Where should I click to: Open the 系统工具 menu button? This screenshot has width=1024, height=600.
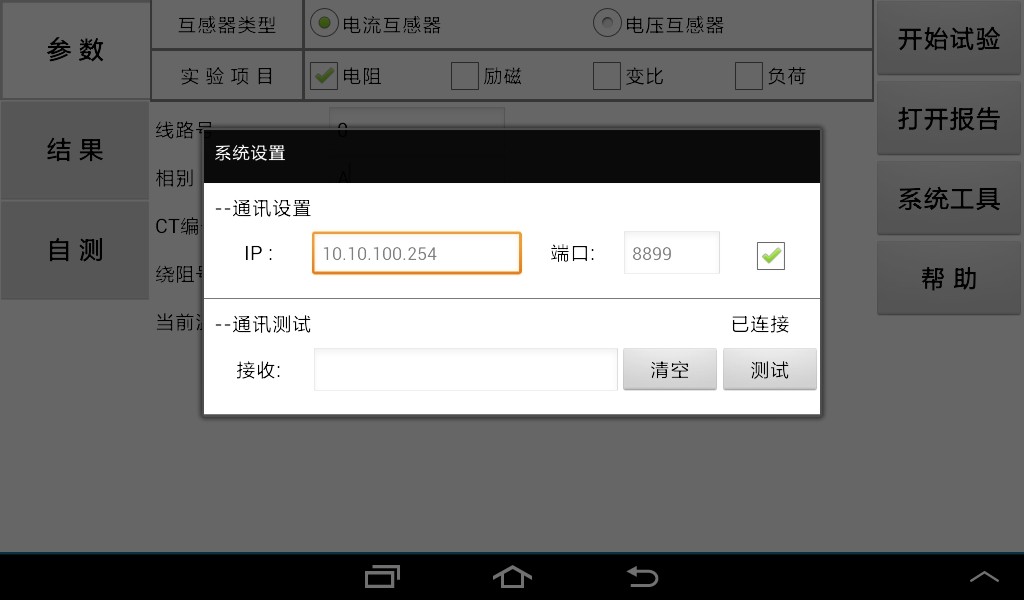pos(948,198)
